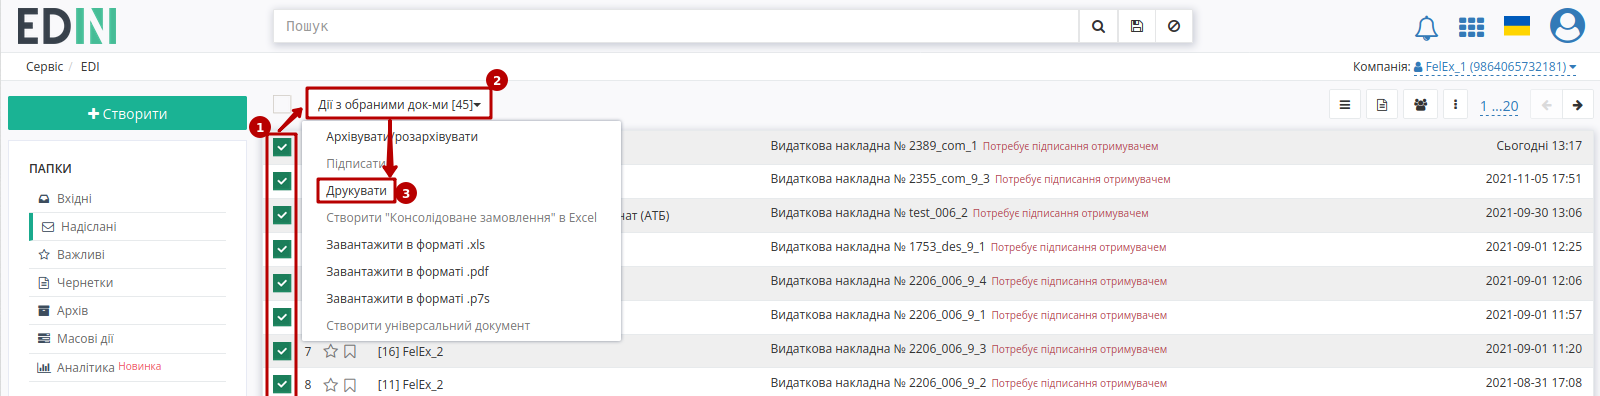The width and height of the screenshot is (1600, 396).
Task: Select 'Підписати' menu item
Action: (356, 164)
